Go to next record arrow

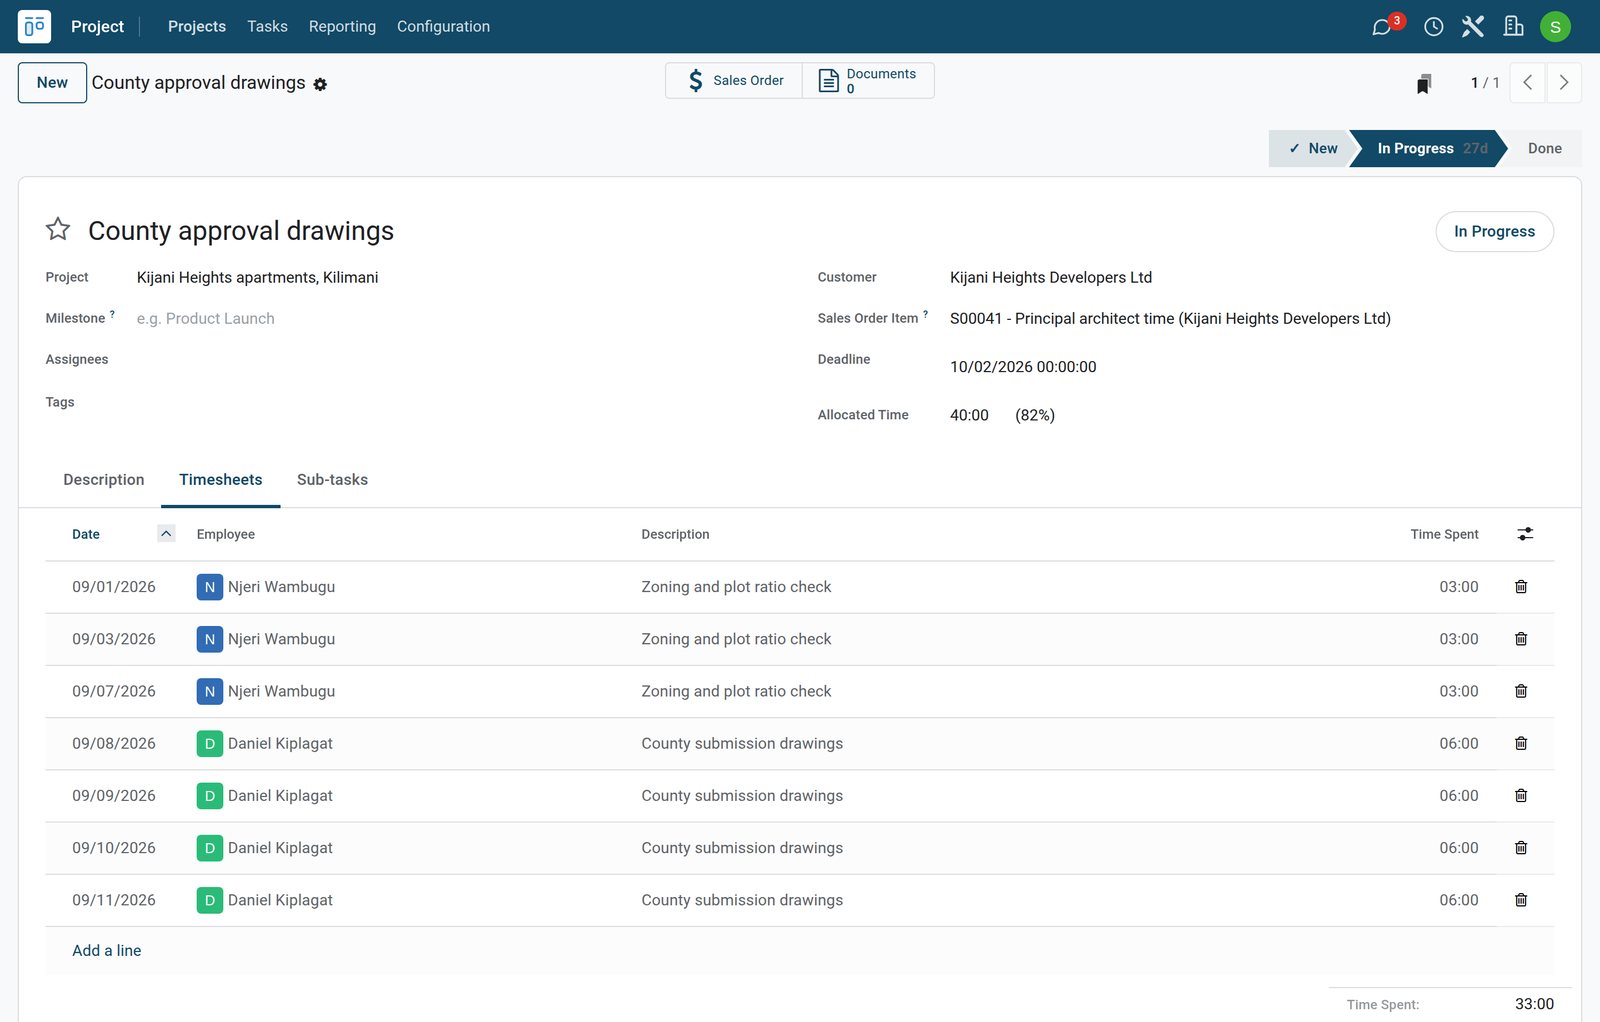point(1564,83)
